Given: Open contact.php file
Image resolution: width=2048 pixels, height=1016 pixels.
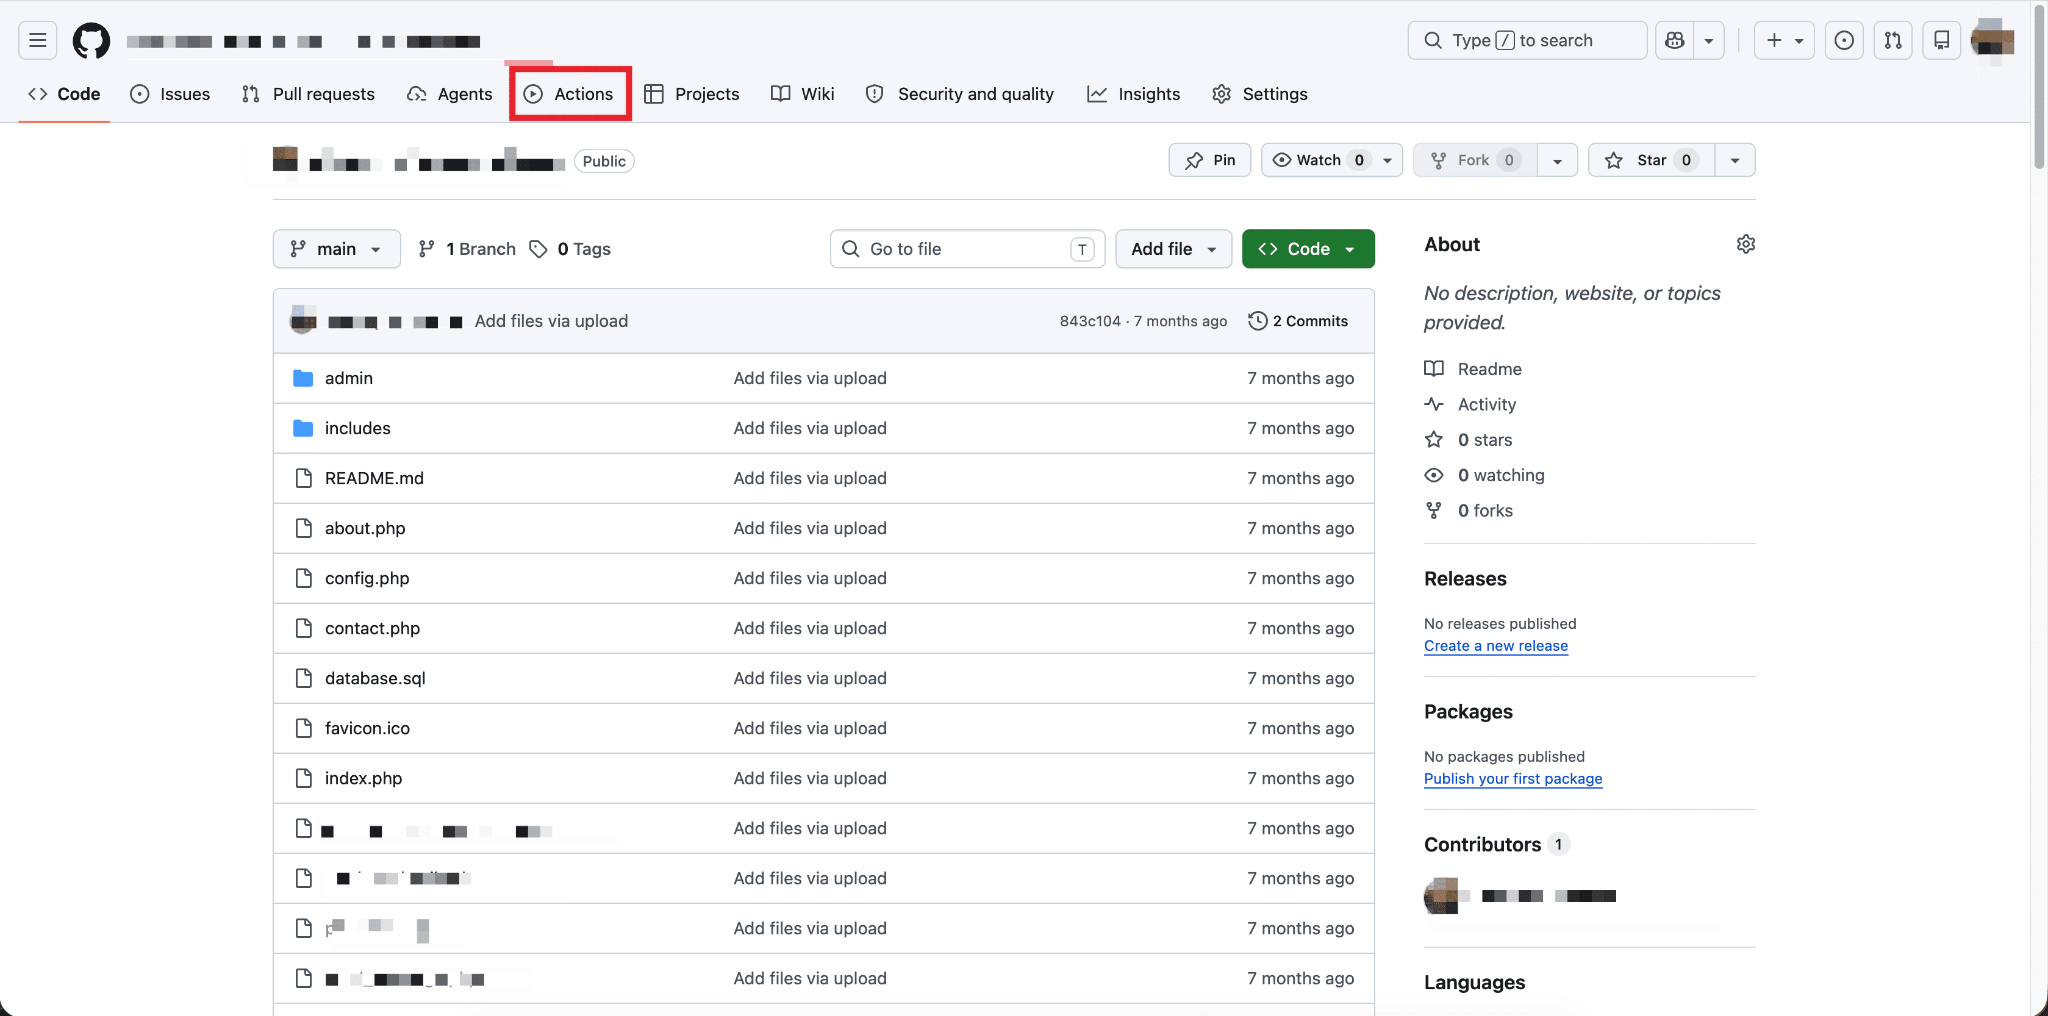Looking at the screenshot, I should point(372,628).
